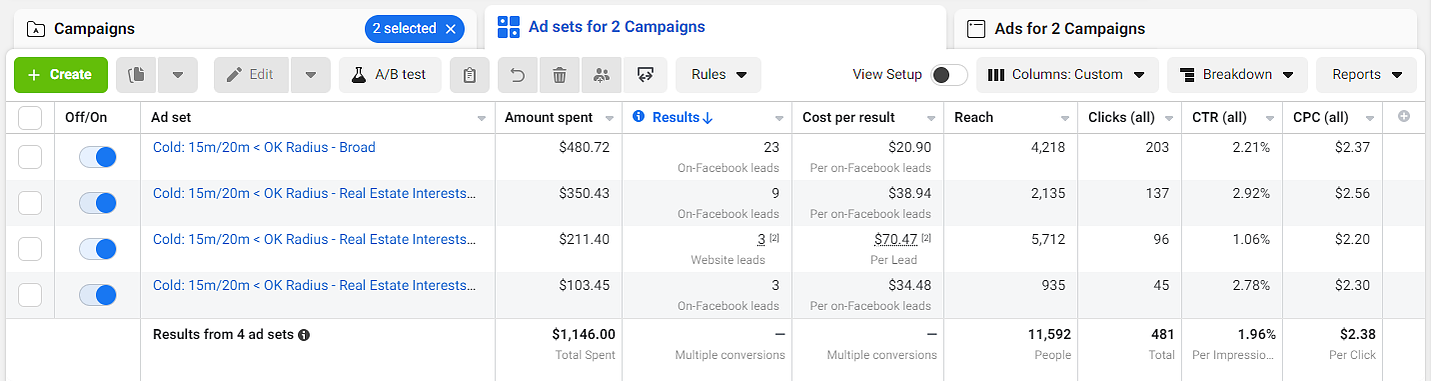Toggle the View Setup switch

coord(949,75)
